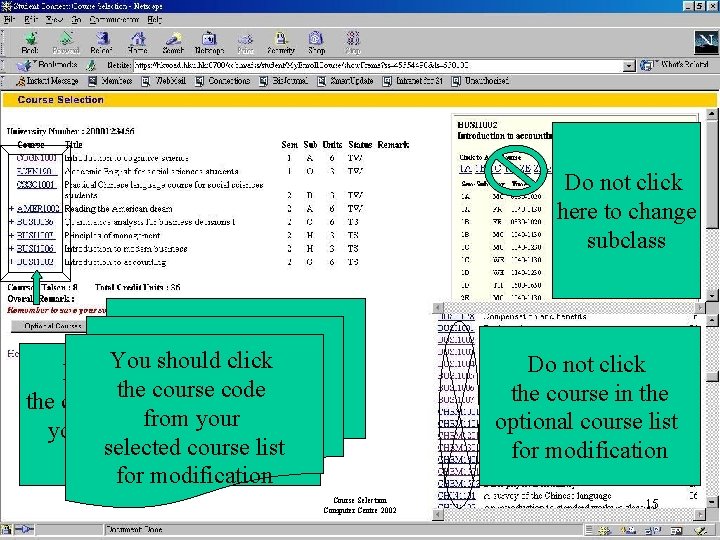Viewport: 720px width, 540px height.
Task: Click course code for Introduction to accounting
Action: pos(35,262)
